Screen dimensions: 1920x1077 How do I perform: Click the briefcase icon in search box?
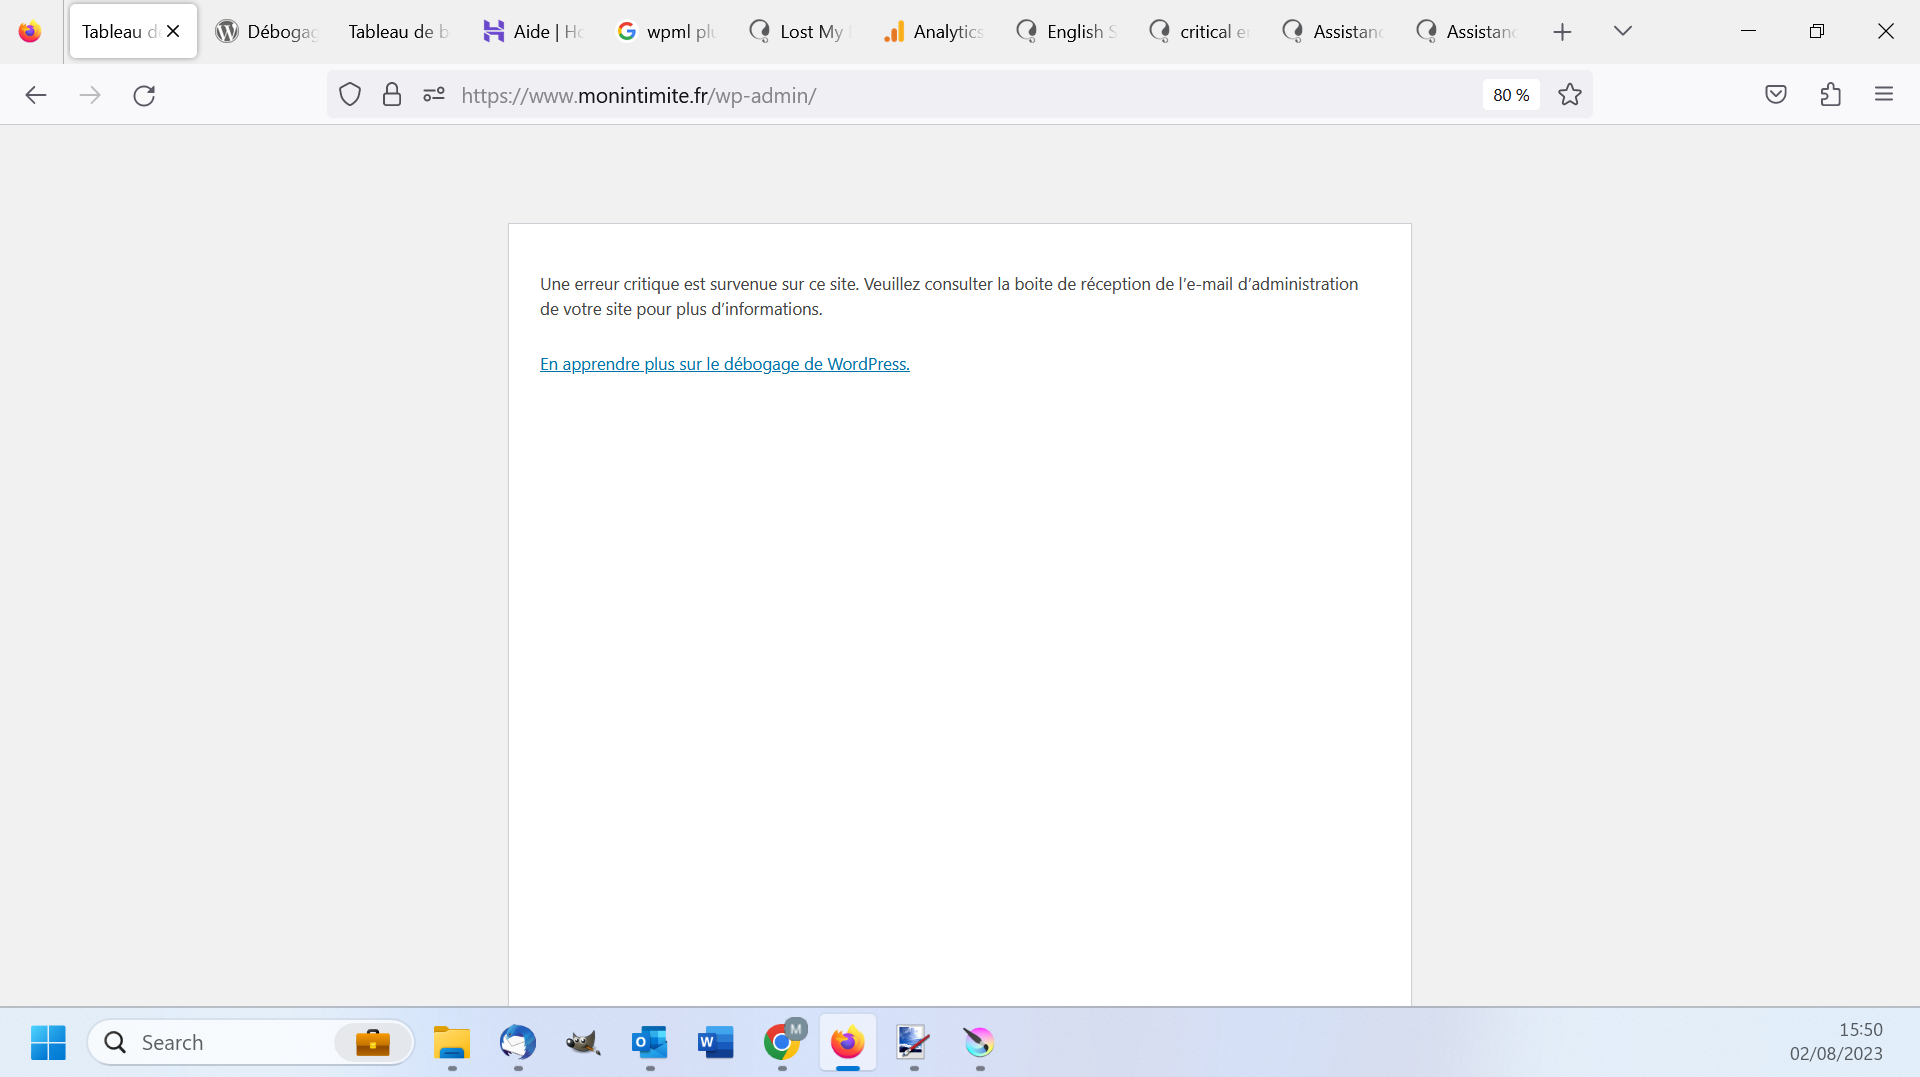coord(373,1042)
